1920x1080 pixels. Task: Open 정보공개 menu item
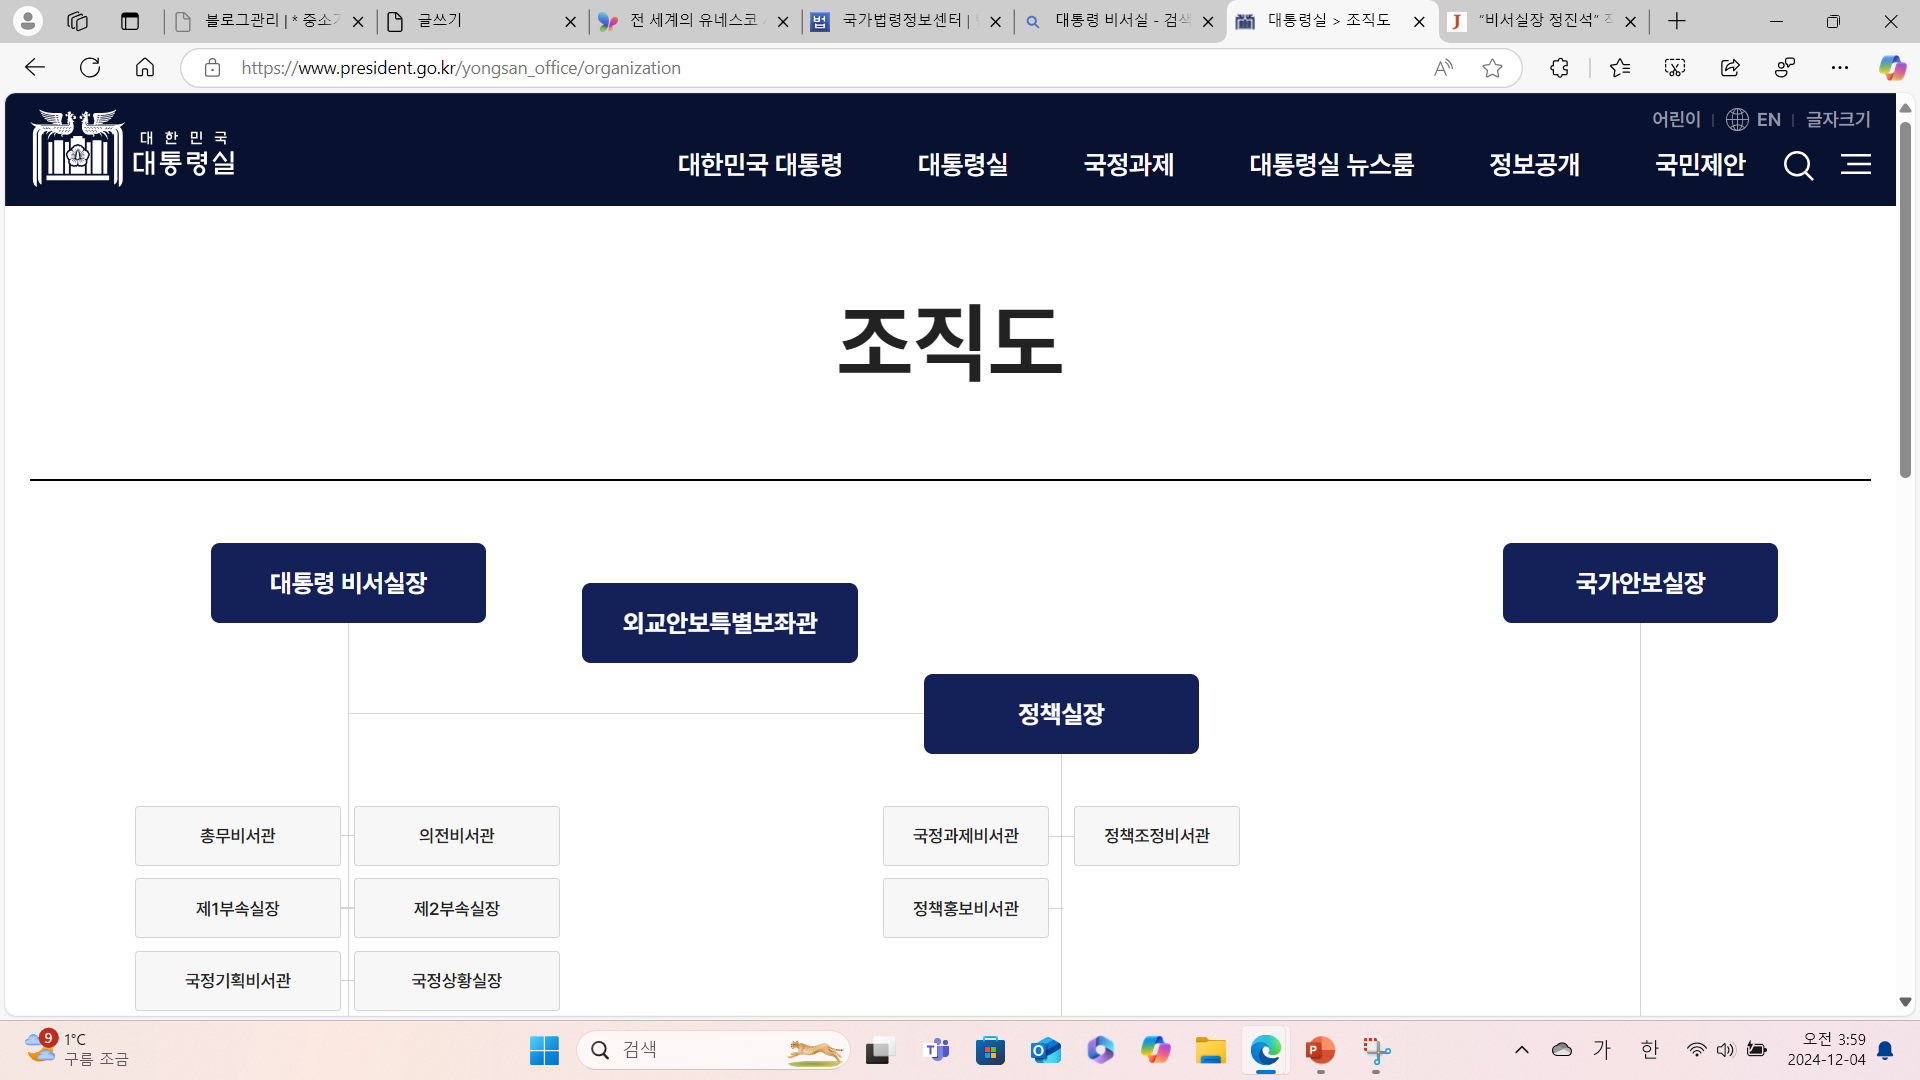pyautogui.click(x=1534, y=165)
